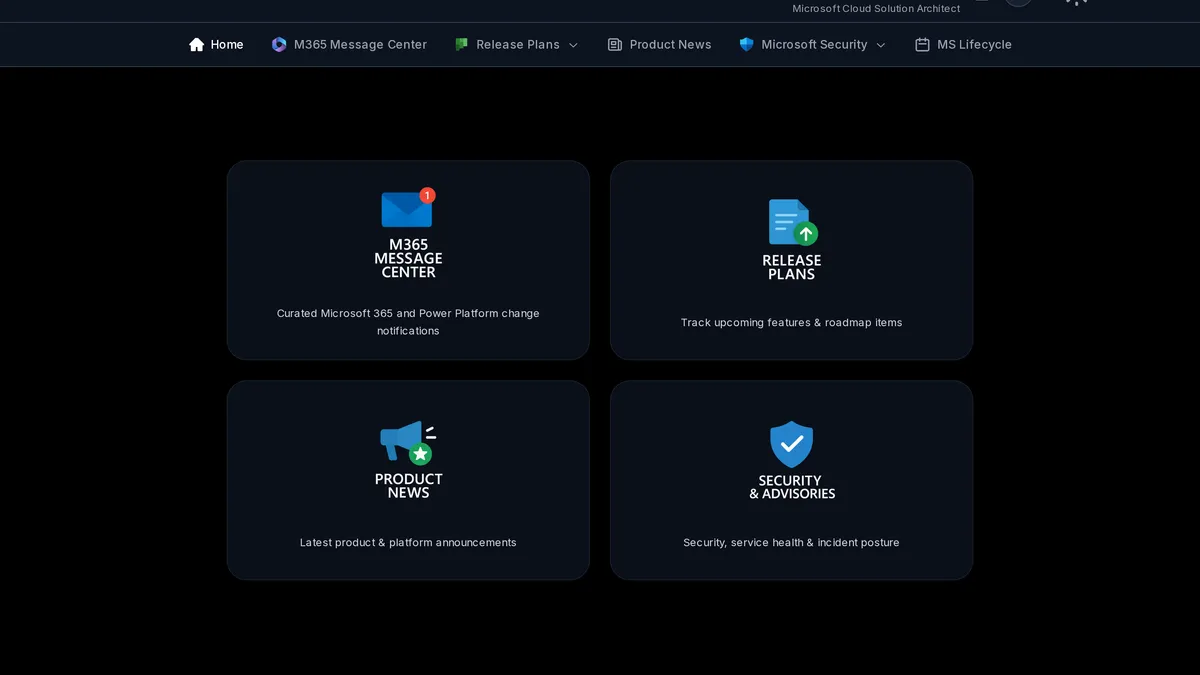Click the red notification badge on envelope
The image size is (1200, 675).
click(427, 195)
